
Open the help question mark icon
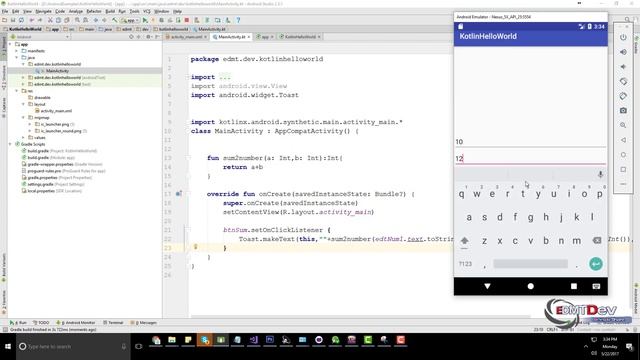pyautogui.click(x=238, y=20)
